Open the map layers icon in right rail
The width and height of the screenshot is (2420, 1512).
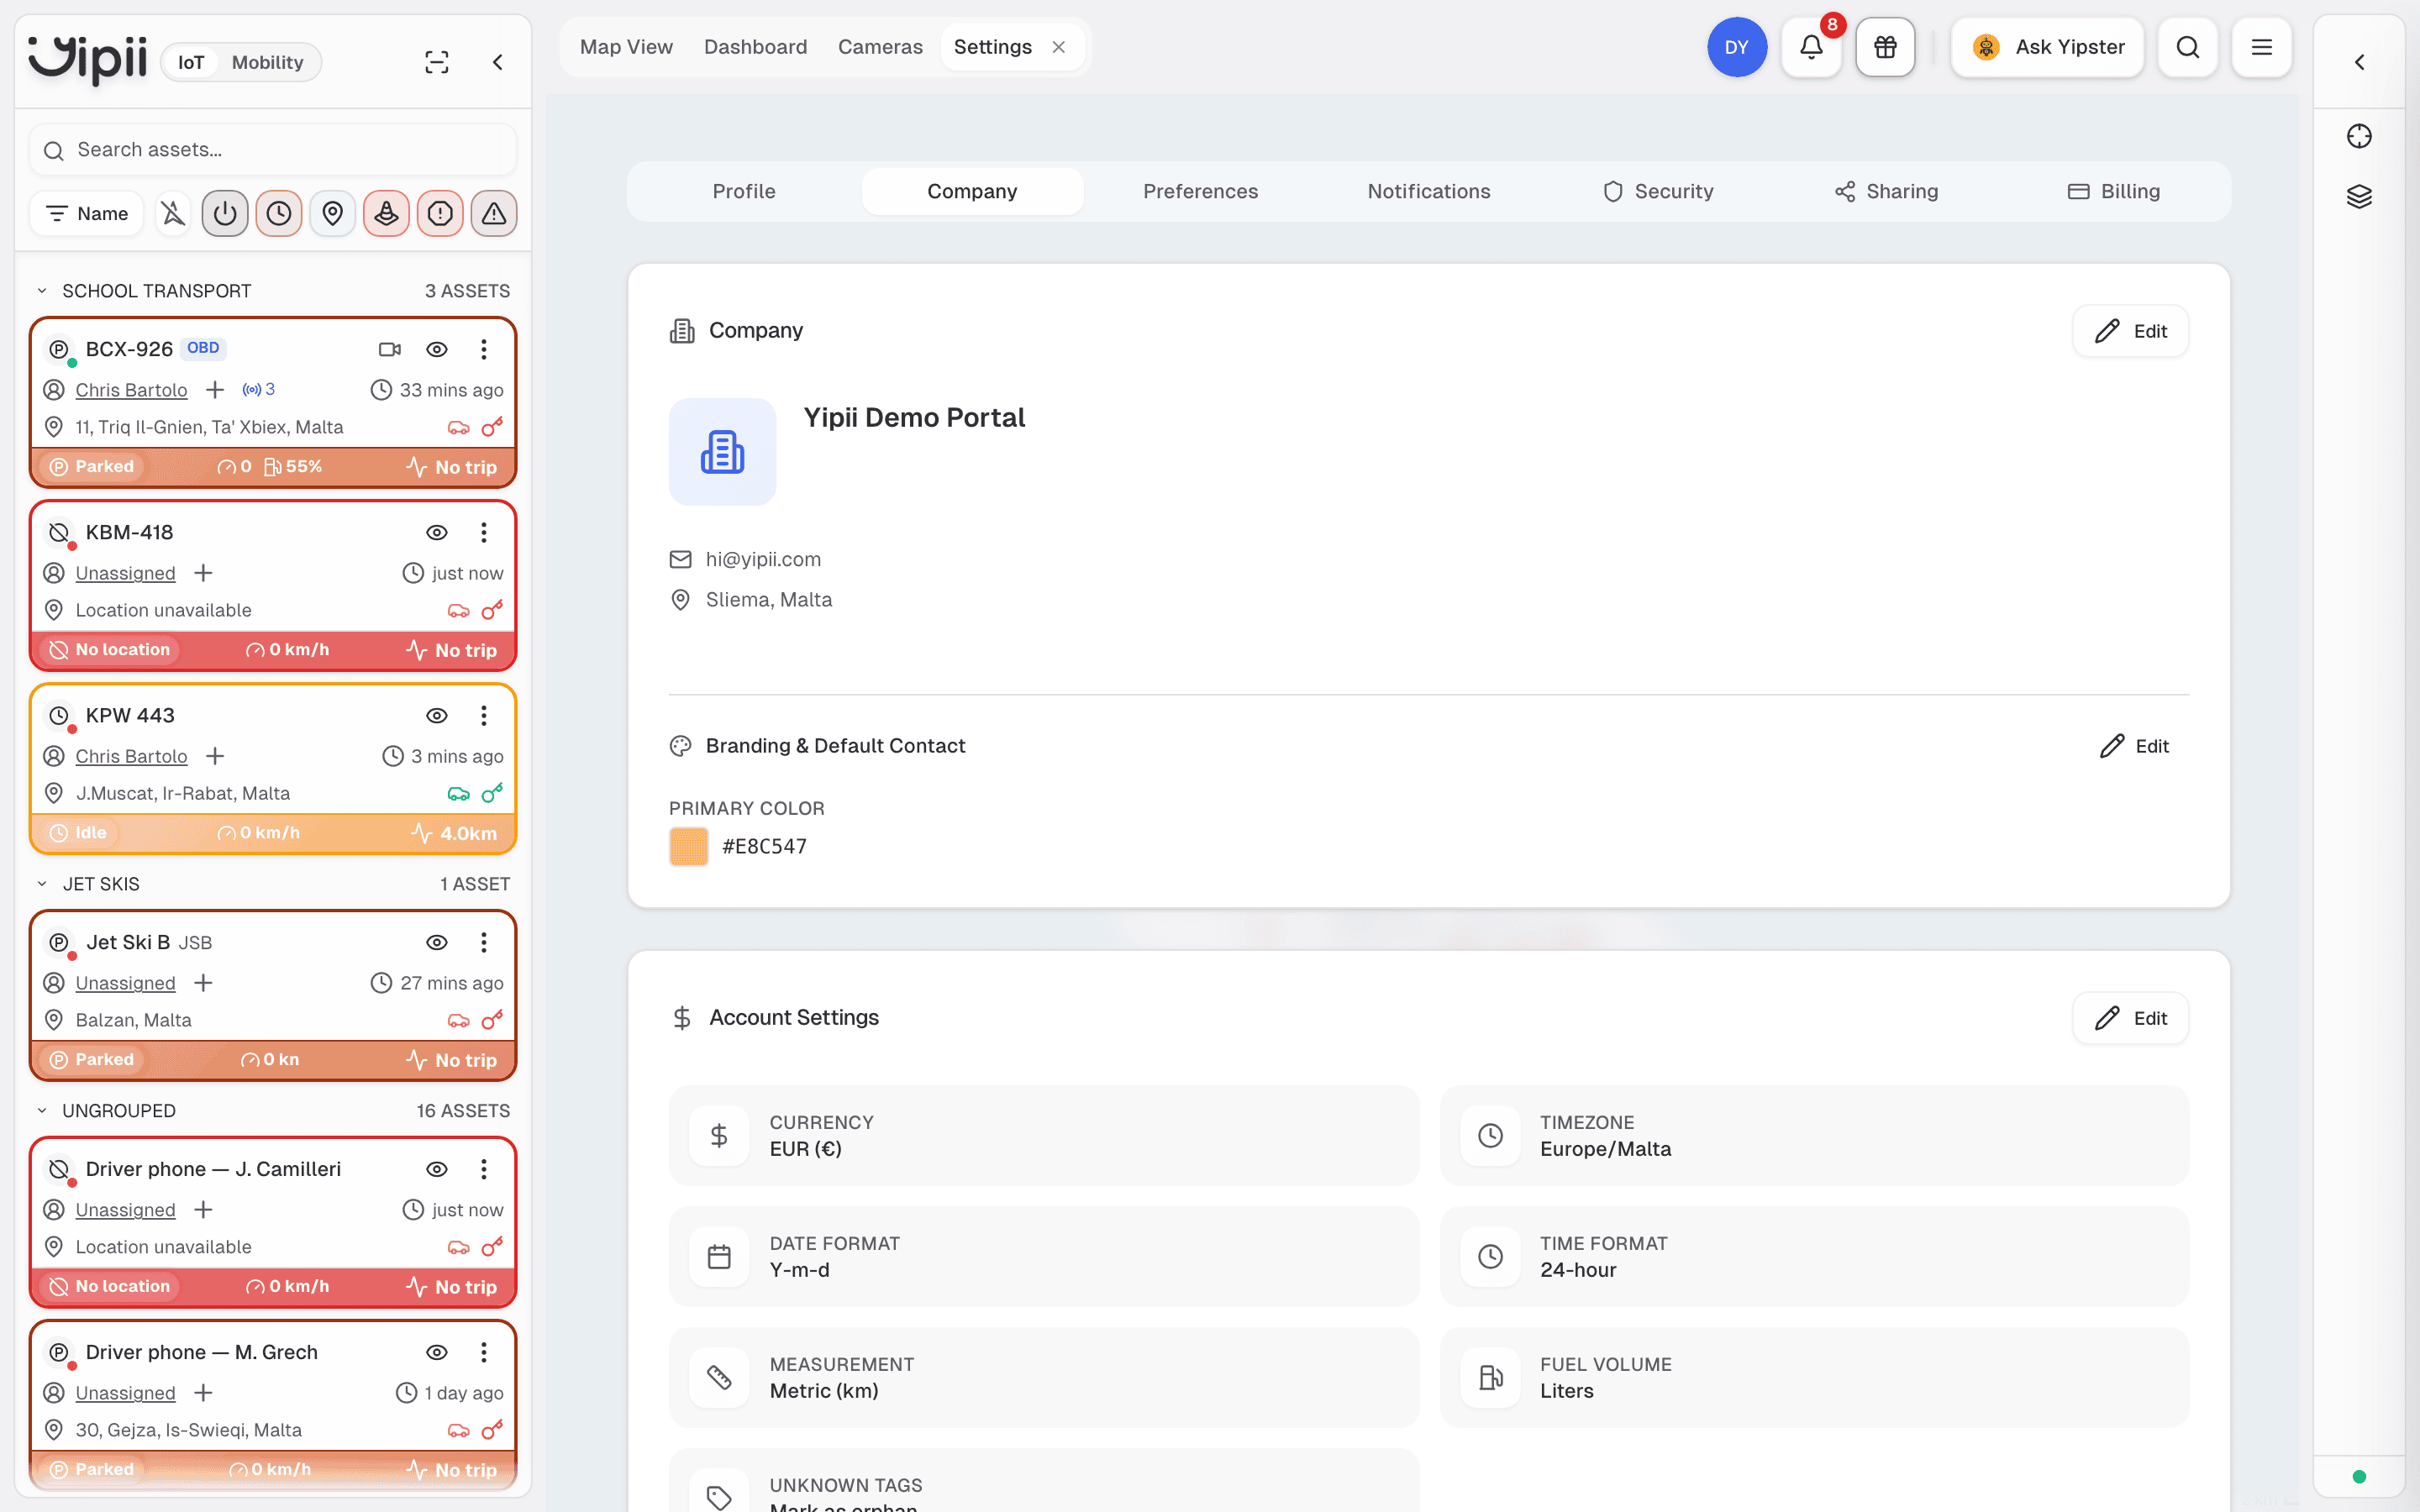(2359, 196)
